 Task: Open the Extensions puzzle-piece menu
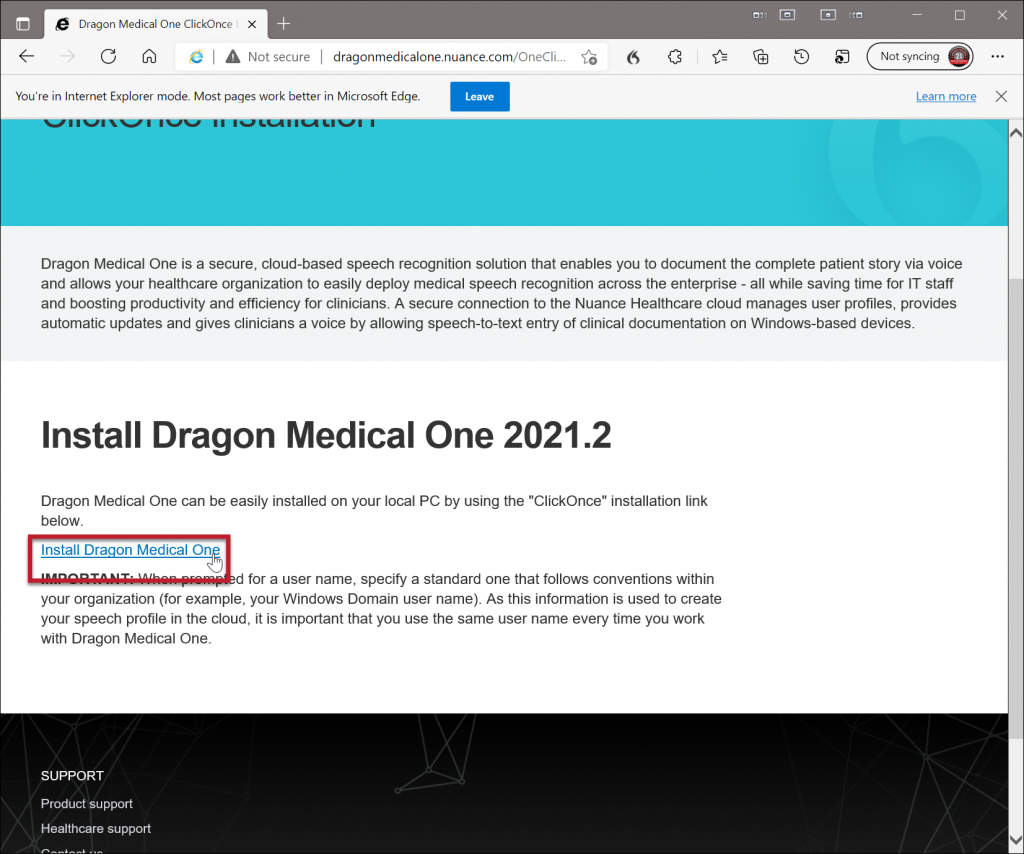point(675,57)
